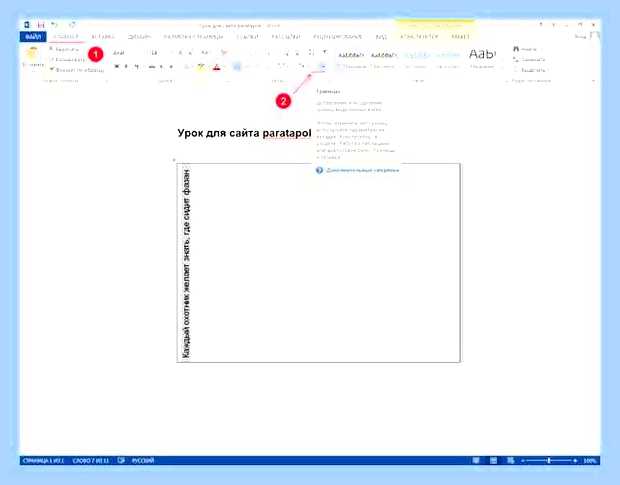620x485 pixels.
Task: Toggle italic formatting
Action: (126, 67)
